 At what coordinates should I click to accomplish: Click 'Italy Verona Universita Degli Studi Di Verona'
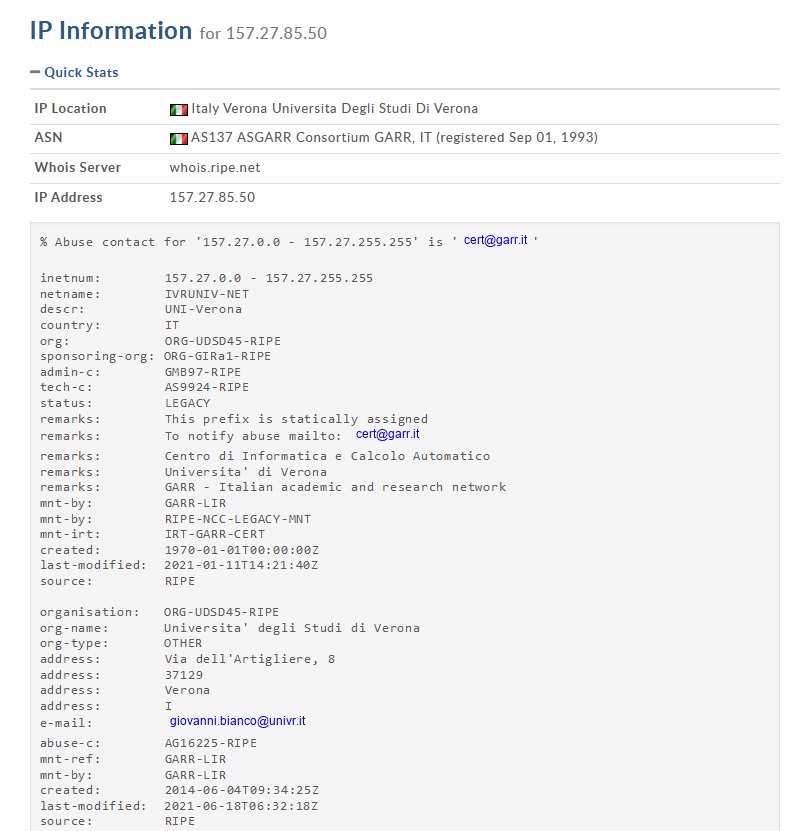334,109
